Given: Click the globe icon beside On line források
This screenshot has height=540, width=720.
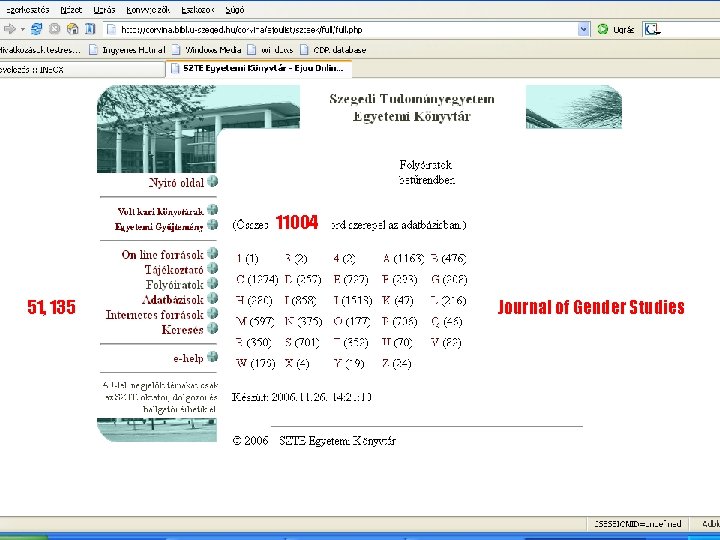Looking at the screenshot, I should [x=212, y=253].
